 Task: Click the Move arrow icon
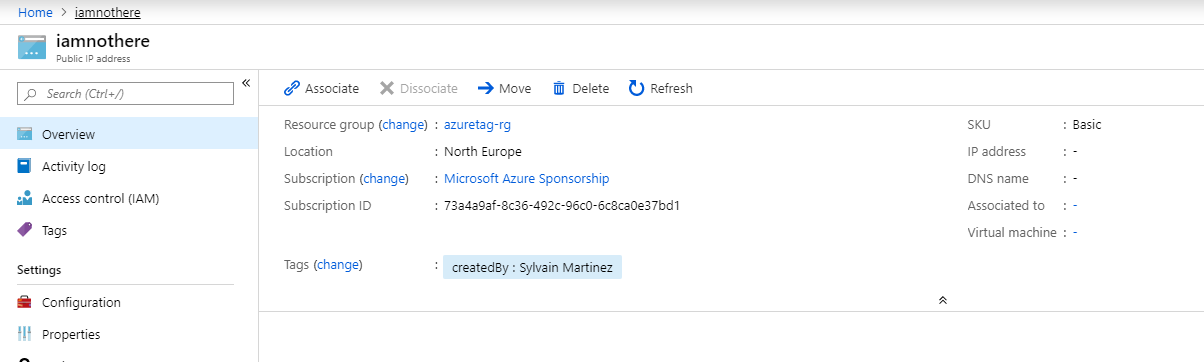(x=486, y=88)
